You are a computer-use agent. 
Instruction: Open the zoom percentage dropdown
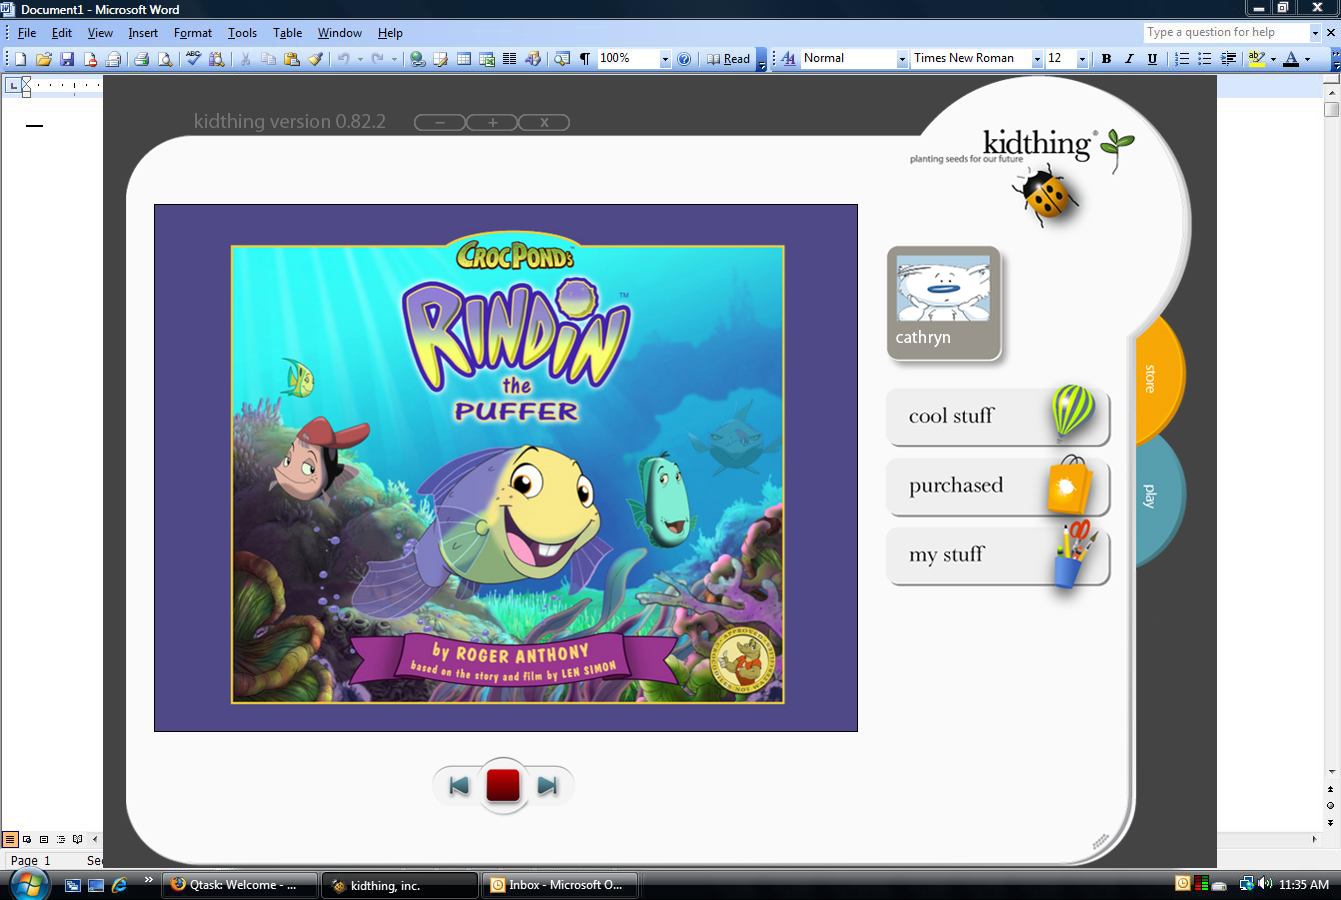tap(665, 59)
